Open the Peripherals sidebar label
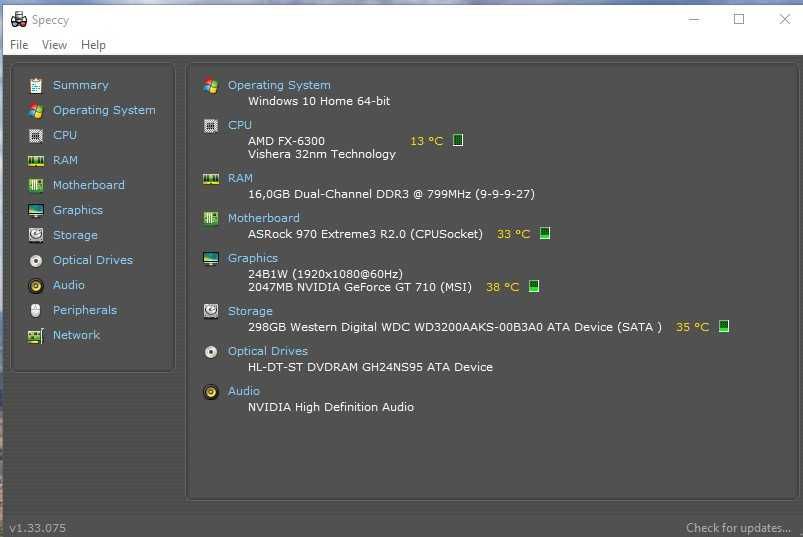This screenshot has height=537, width=803. (x=85, y=310)
